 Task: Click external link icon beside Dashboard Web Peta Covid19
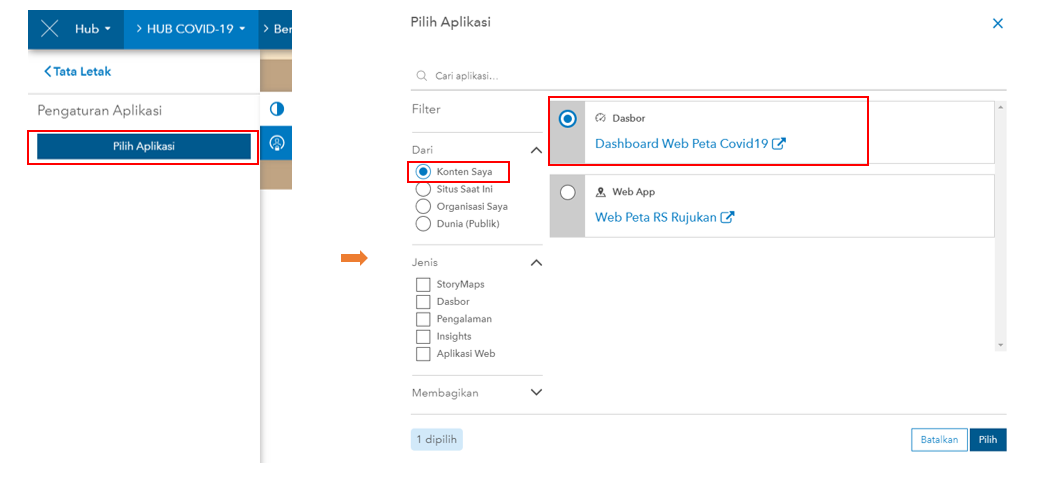pyautogui.click(x=779, y=144)
